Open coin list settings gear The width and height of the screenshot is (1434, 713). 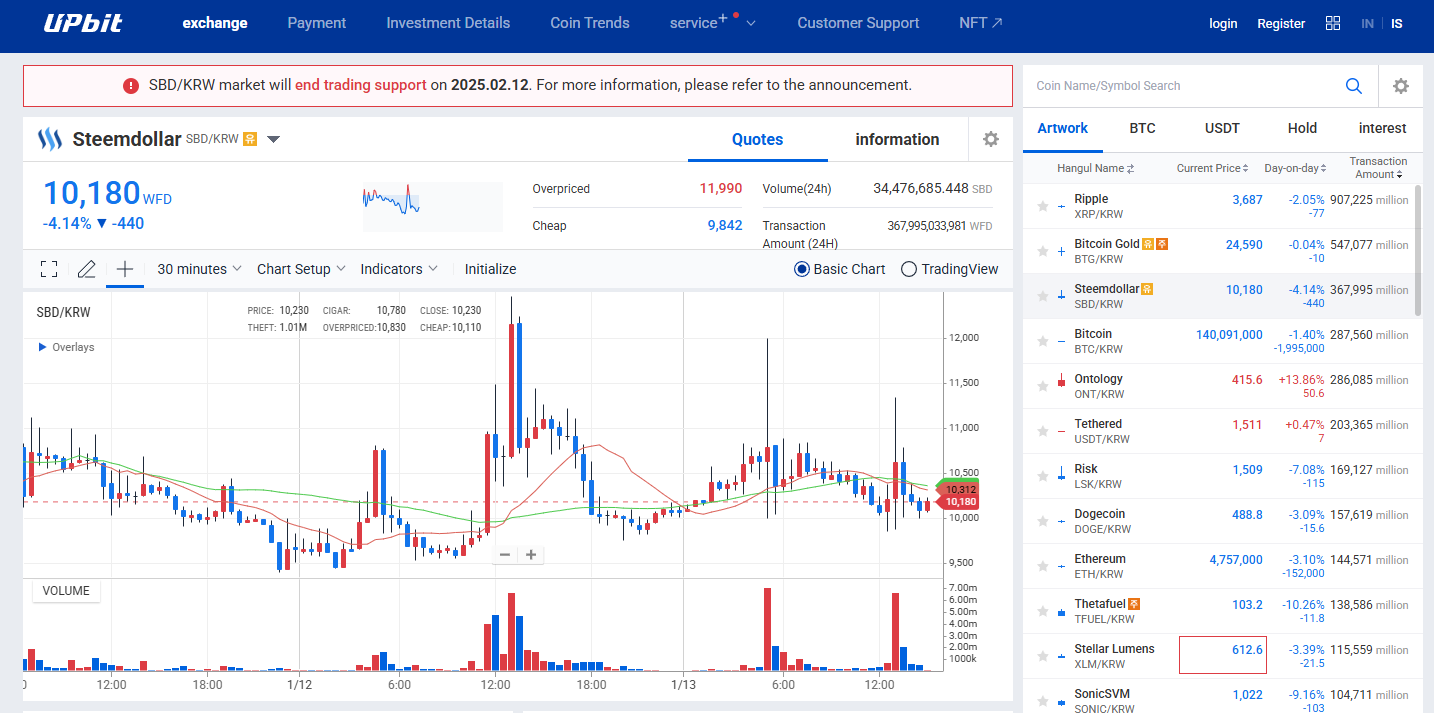tap(1401, 86)
